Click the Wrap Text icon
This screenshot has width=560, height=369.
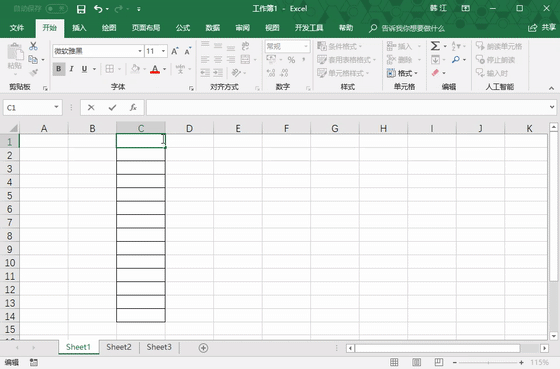click(x=245, y=46)
